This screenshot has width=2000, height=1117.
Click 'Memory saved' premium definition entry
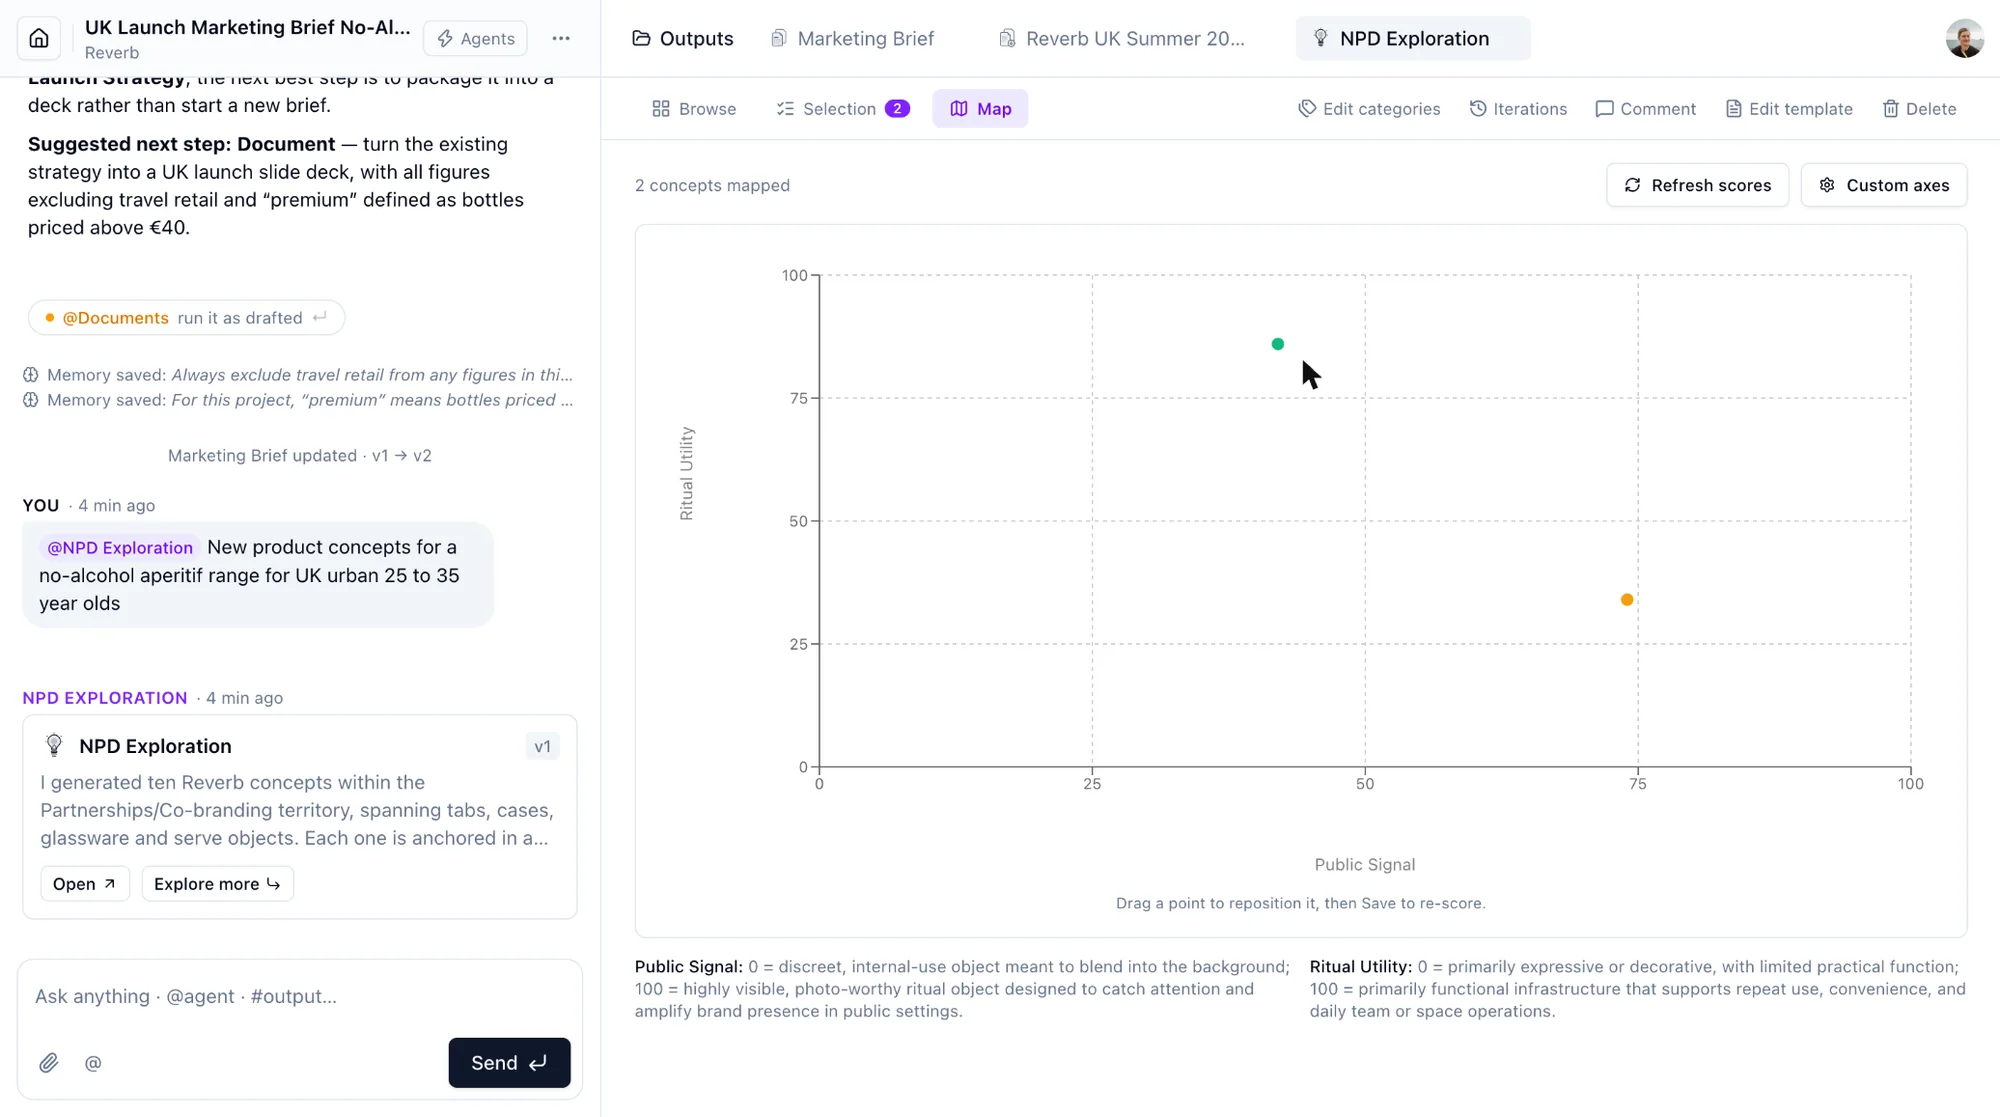click(x=298, y=400)
